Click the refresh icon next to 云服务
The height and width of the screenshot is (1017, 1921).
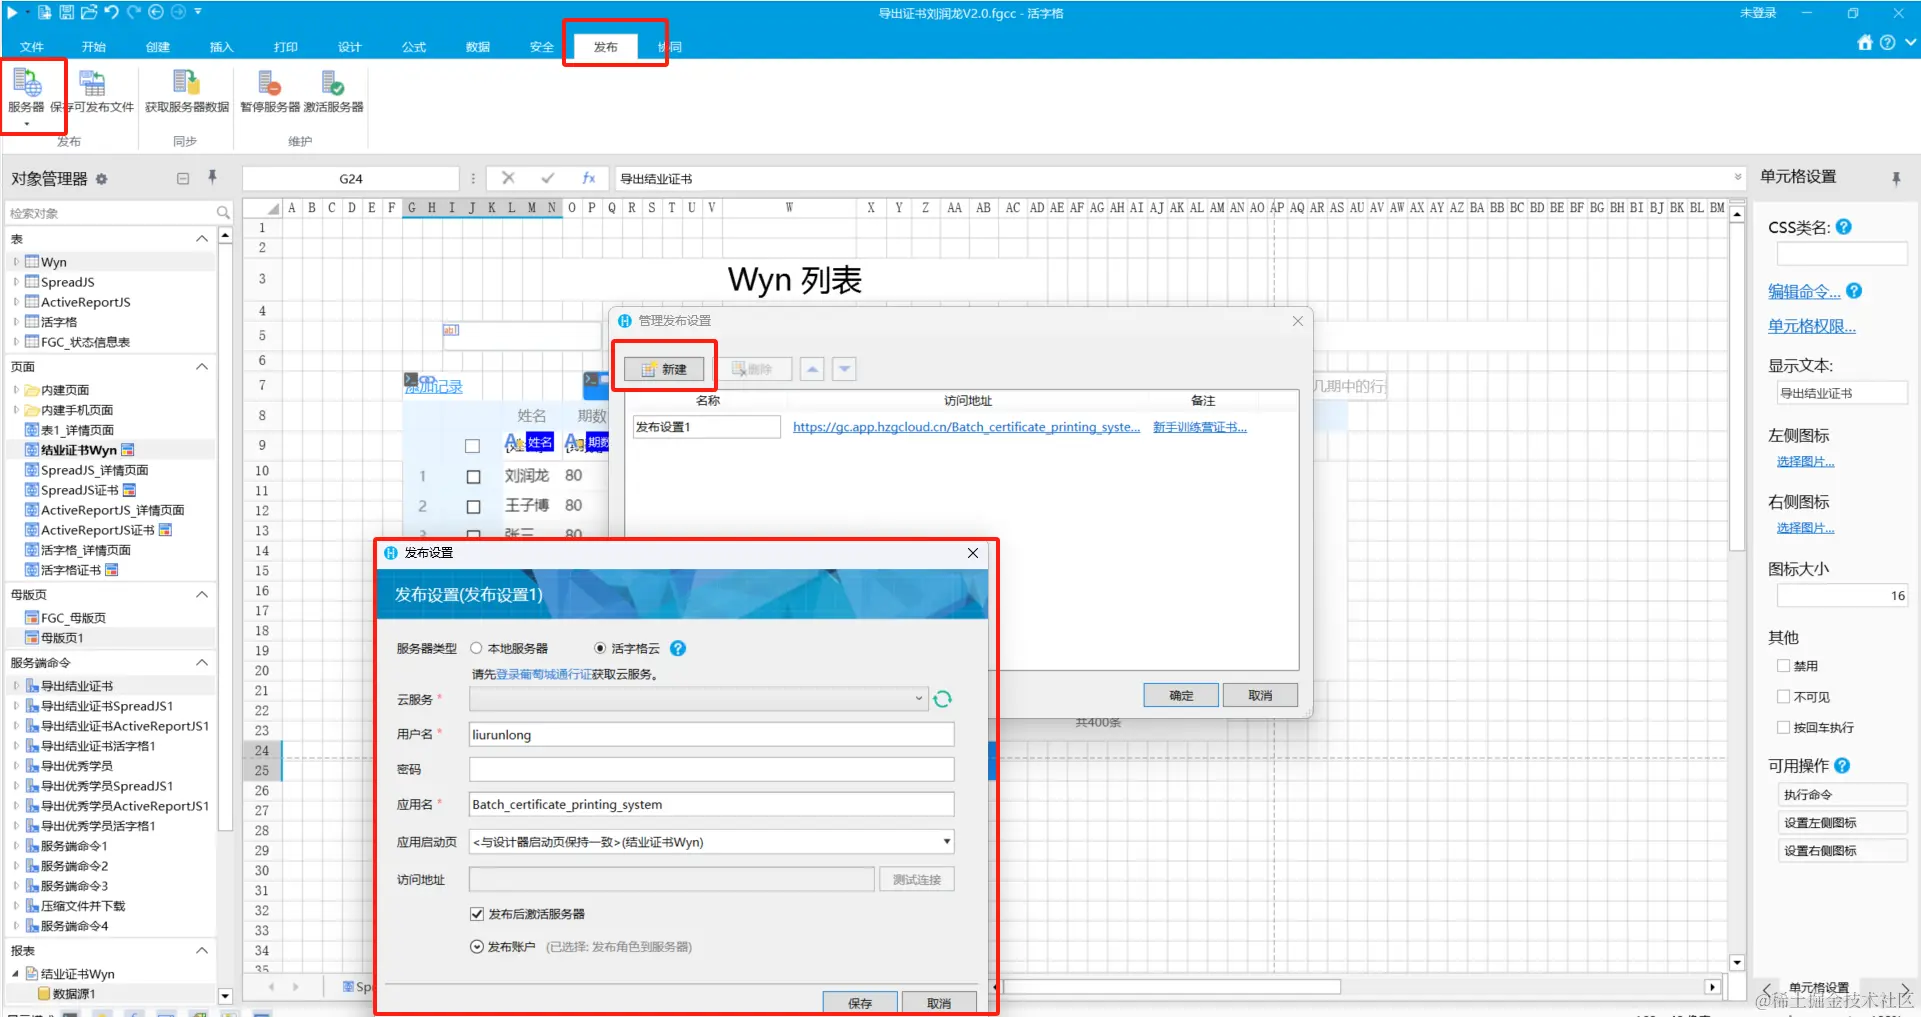(x=942, y=699)
